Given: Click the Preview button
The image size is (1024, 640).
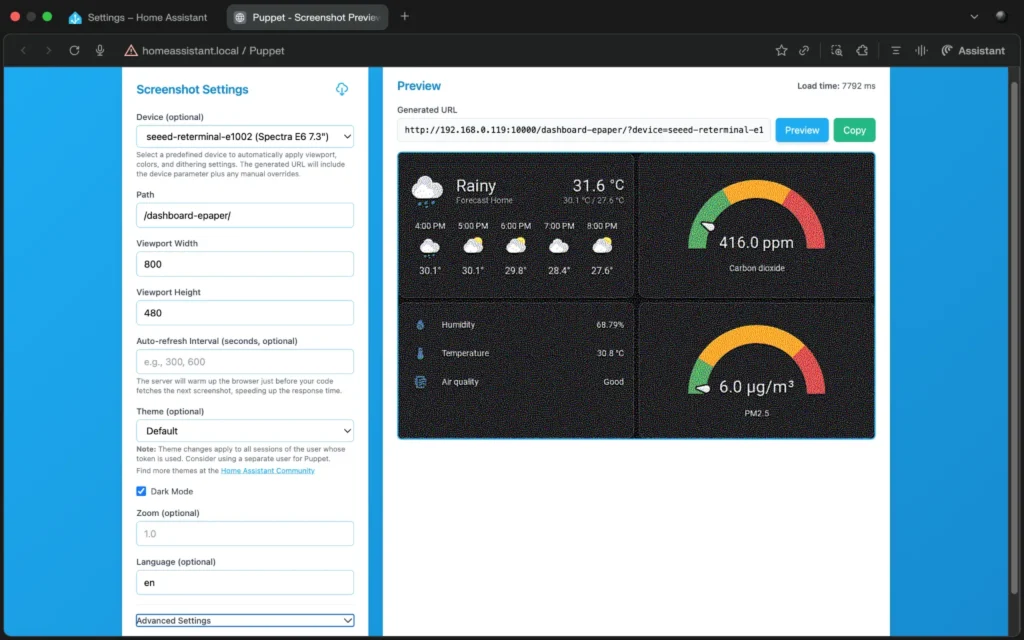Looking at the screenshot, I should 802,130.
